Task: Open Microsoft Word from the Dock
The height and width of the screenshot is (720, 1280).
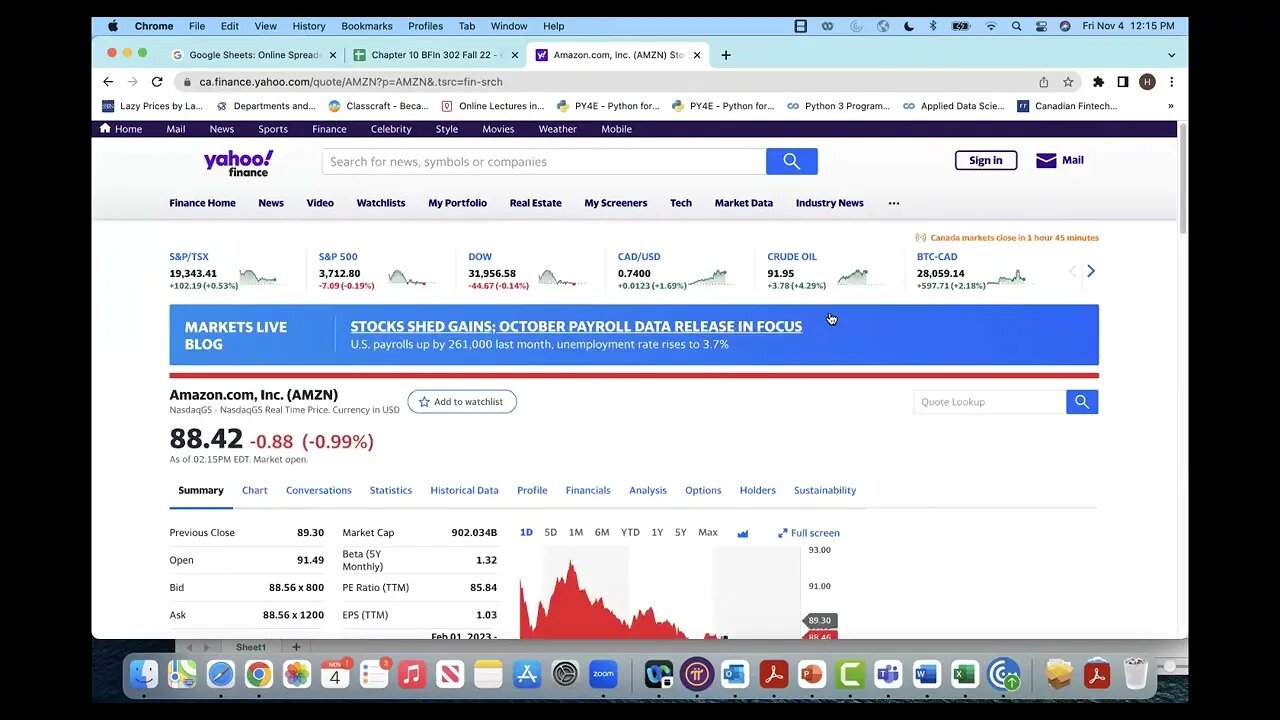Action: pyautogui.click(x=926, y=675)
